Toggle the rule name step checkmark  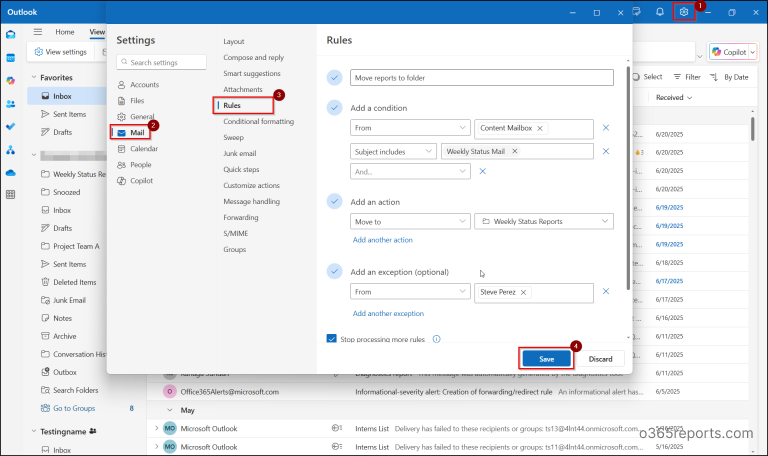point(335,77)
